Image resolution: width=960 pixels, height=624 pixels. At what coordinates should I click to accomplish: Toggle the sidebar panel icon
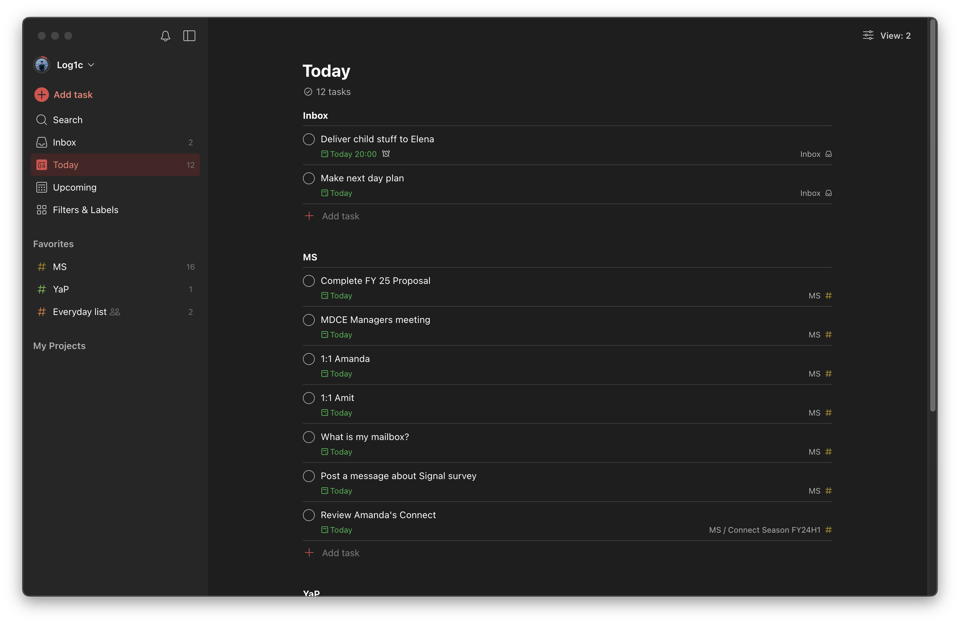189,36
